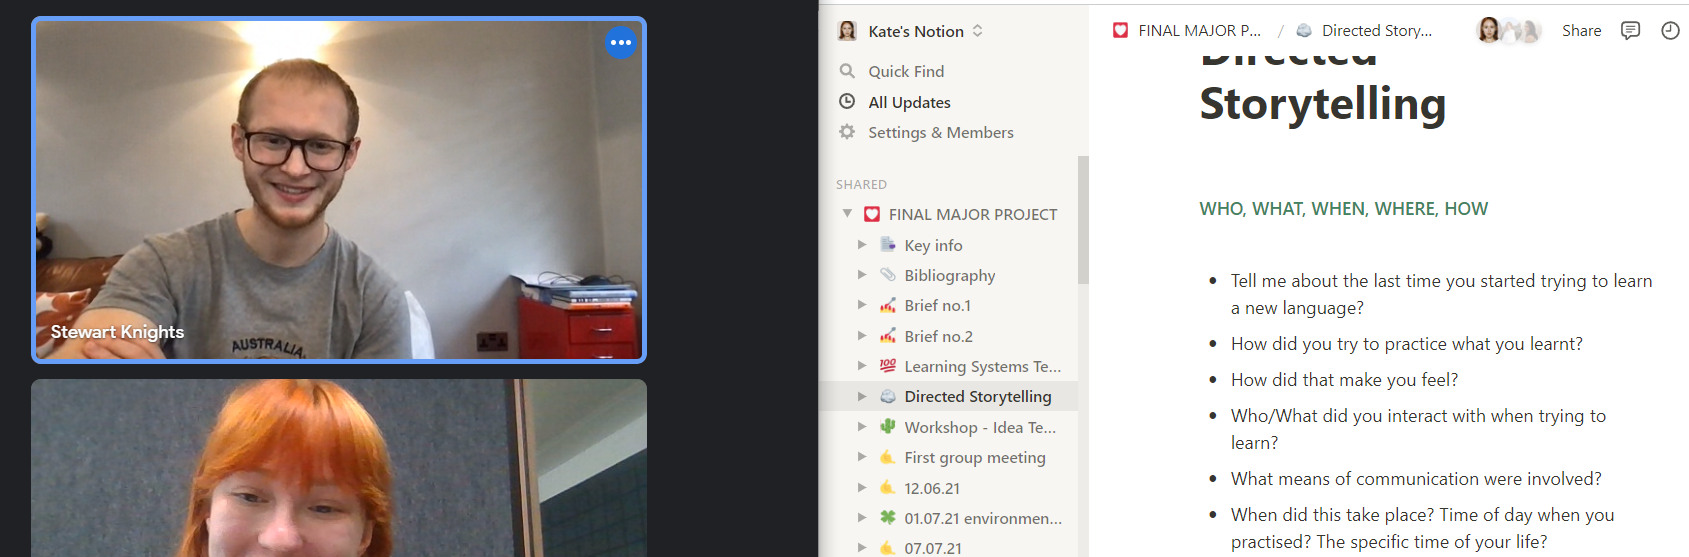Click the Quick Find magnifier icon
Screen dimensions: 1689x557
[x=847, y=71]
